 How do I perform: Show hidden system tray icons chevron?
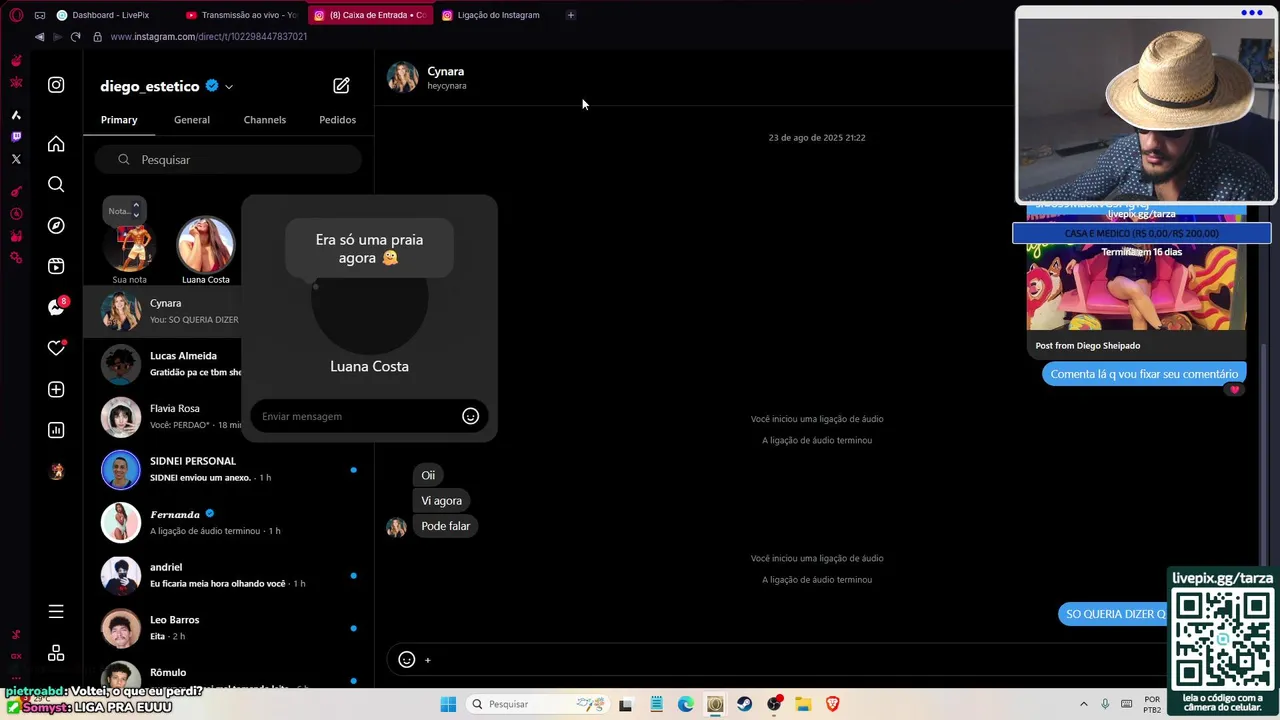(1083, 704)
